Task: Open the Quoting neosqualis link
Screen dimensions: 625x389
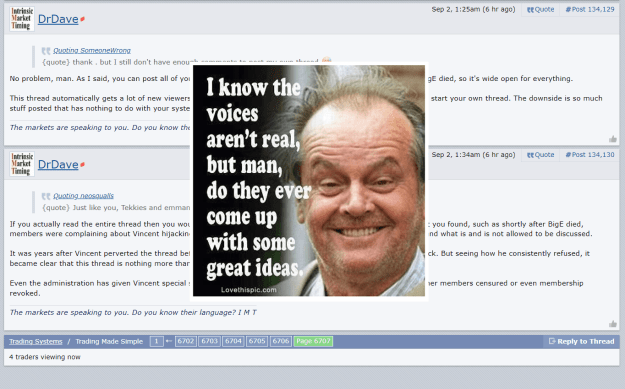Action: pyautogui.click(x=83, y=196)
